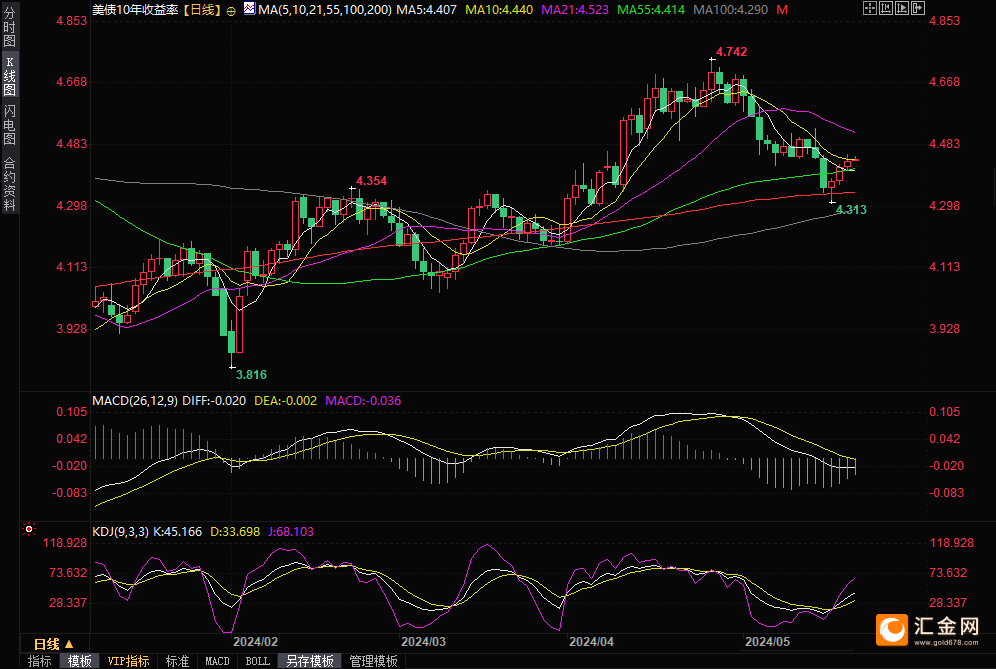Click the red sun marker beside KDJ
996x669 pixels.
(x=29, y=529)
